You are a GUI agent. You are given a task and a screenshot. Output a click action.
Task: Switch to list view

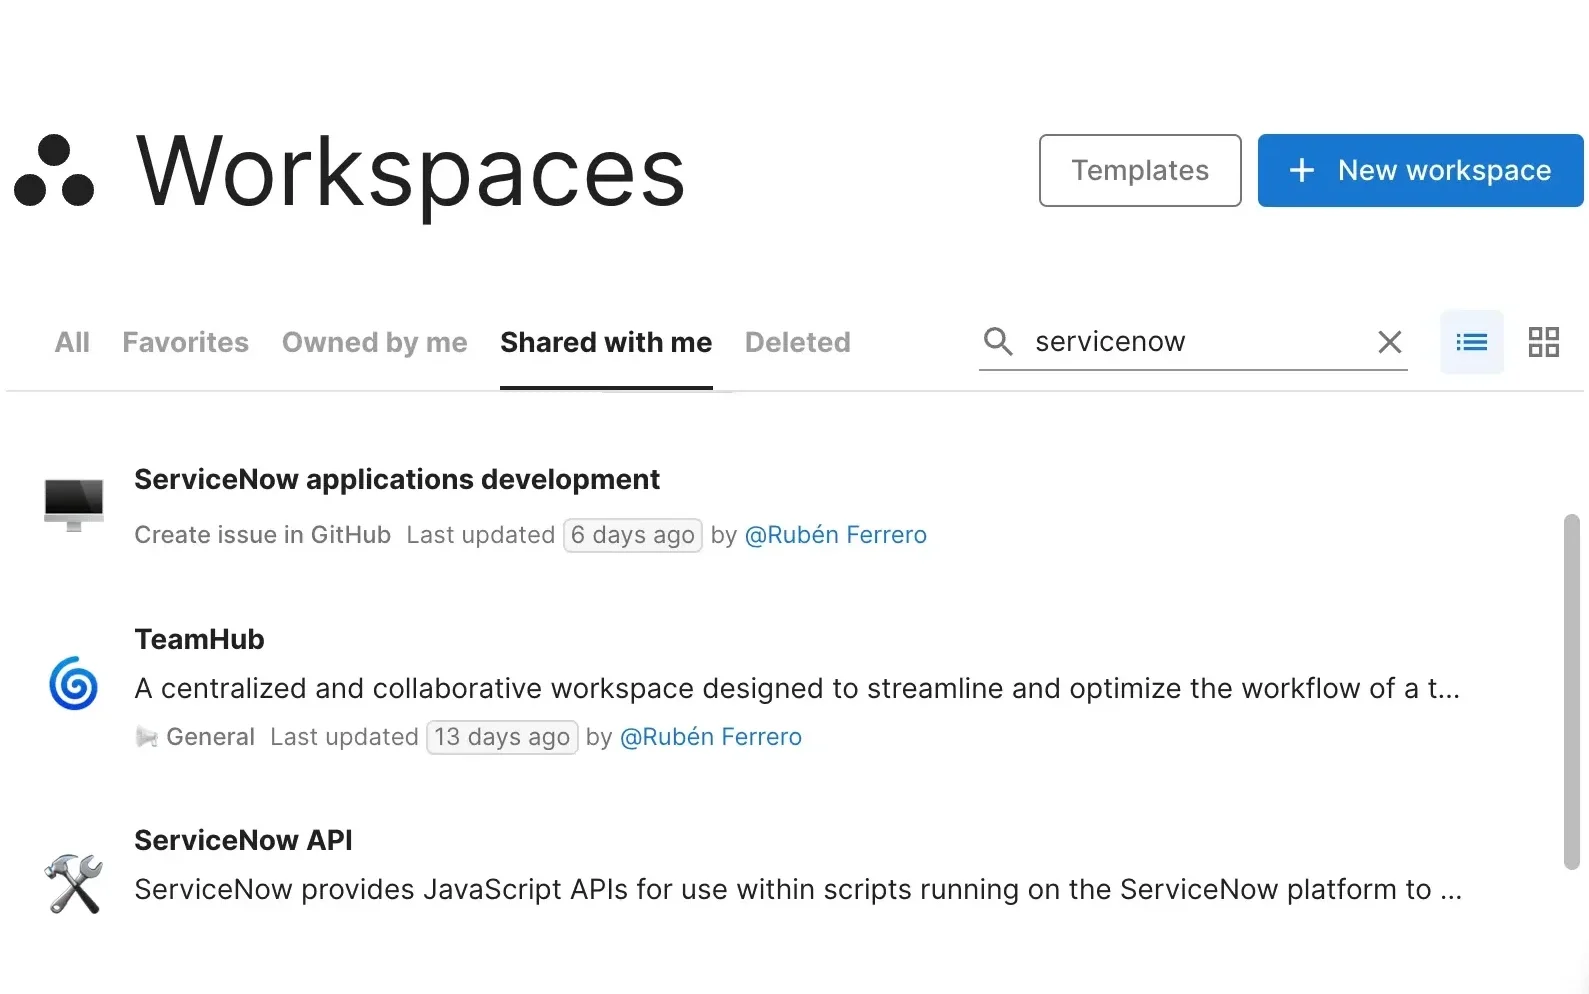coord(1471,342)
